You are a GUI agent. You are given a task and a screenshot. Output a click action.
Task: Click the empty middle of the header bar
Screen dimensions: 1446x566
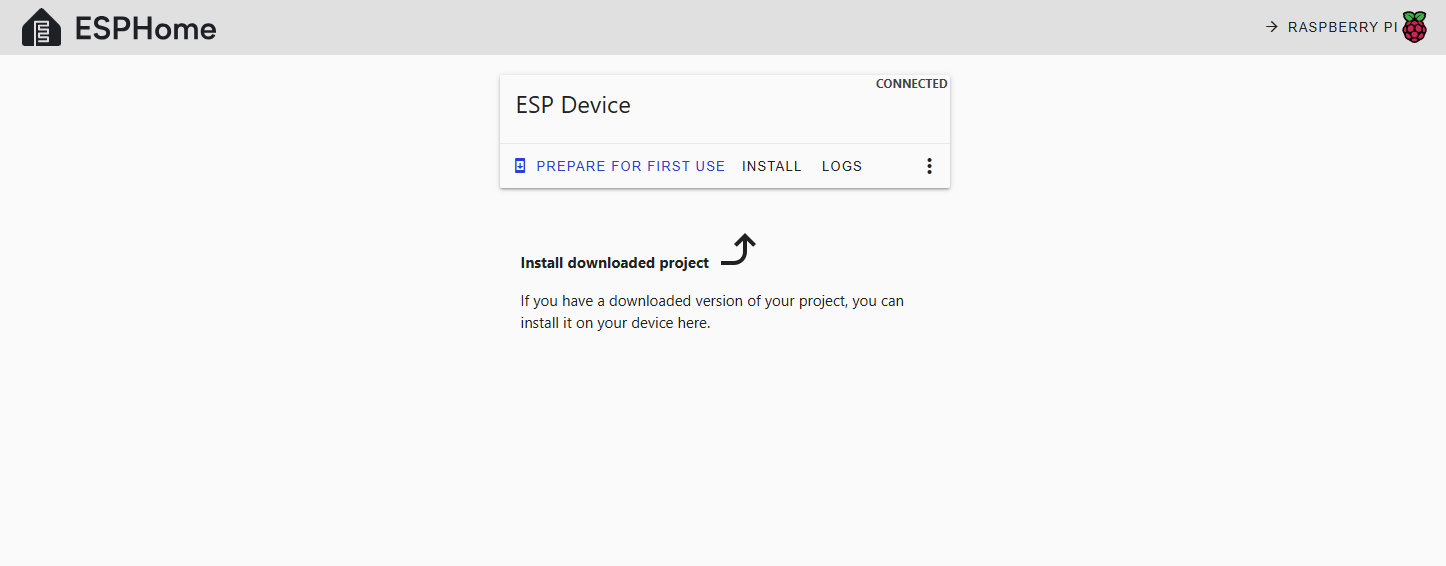tap(720, 27)
